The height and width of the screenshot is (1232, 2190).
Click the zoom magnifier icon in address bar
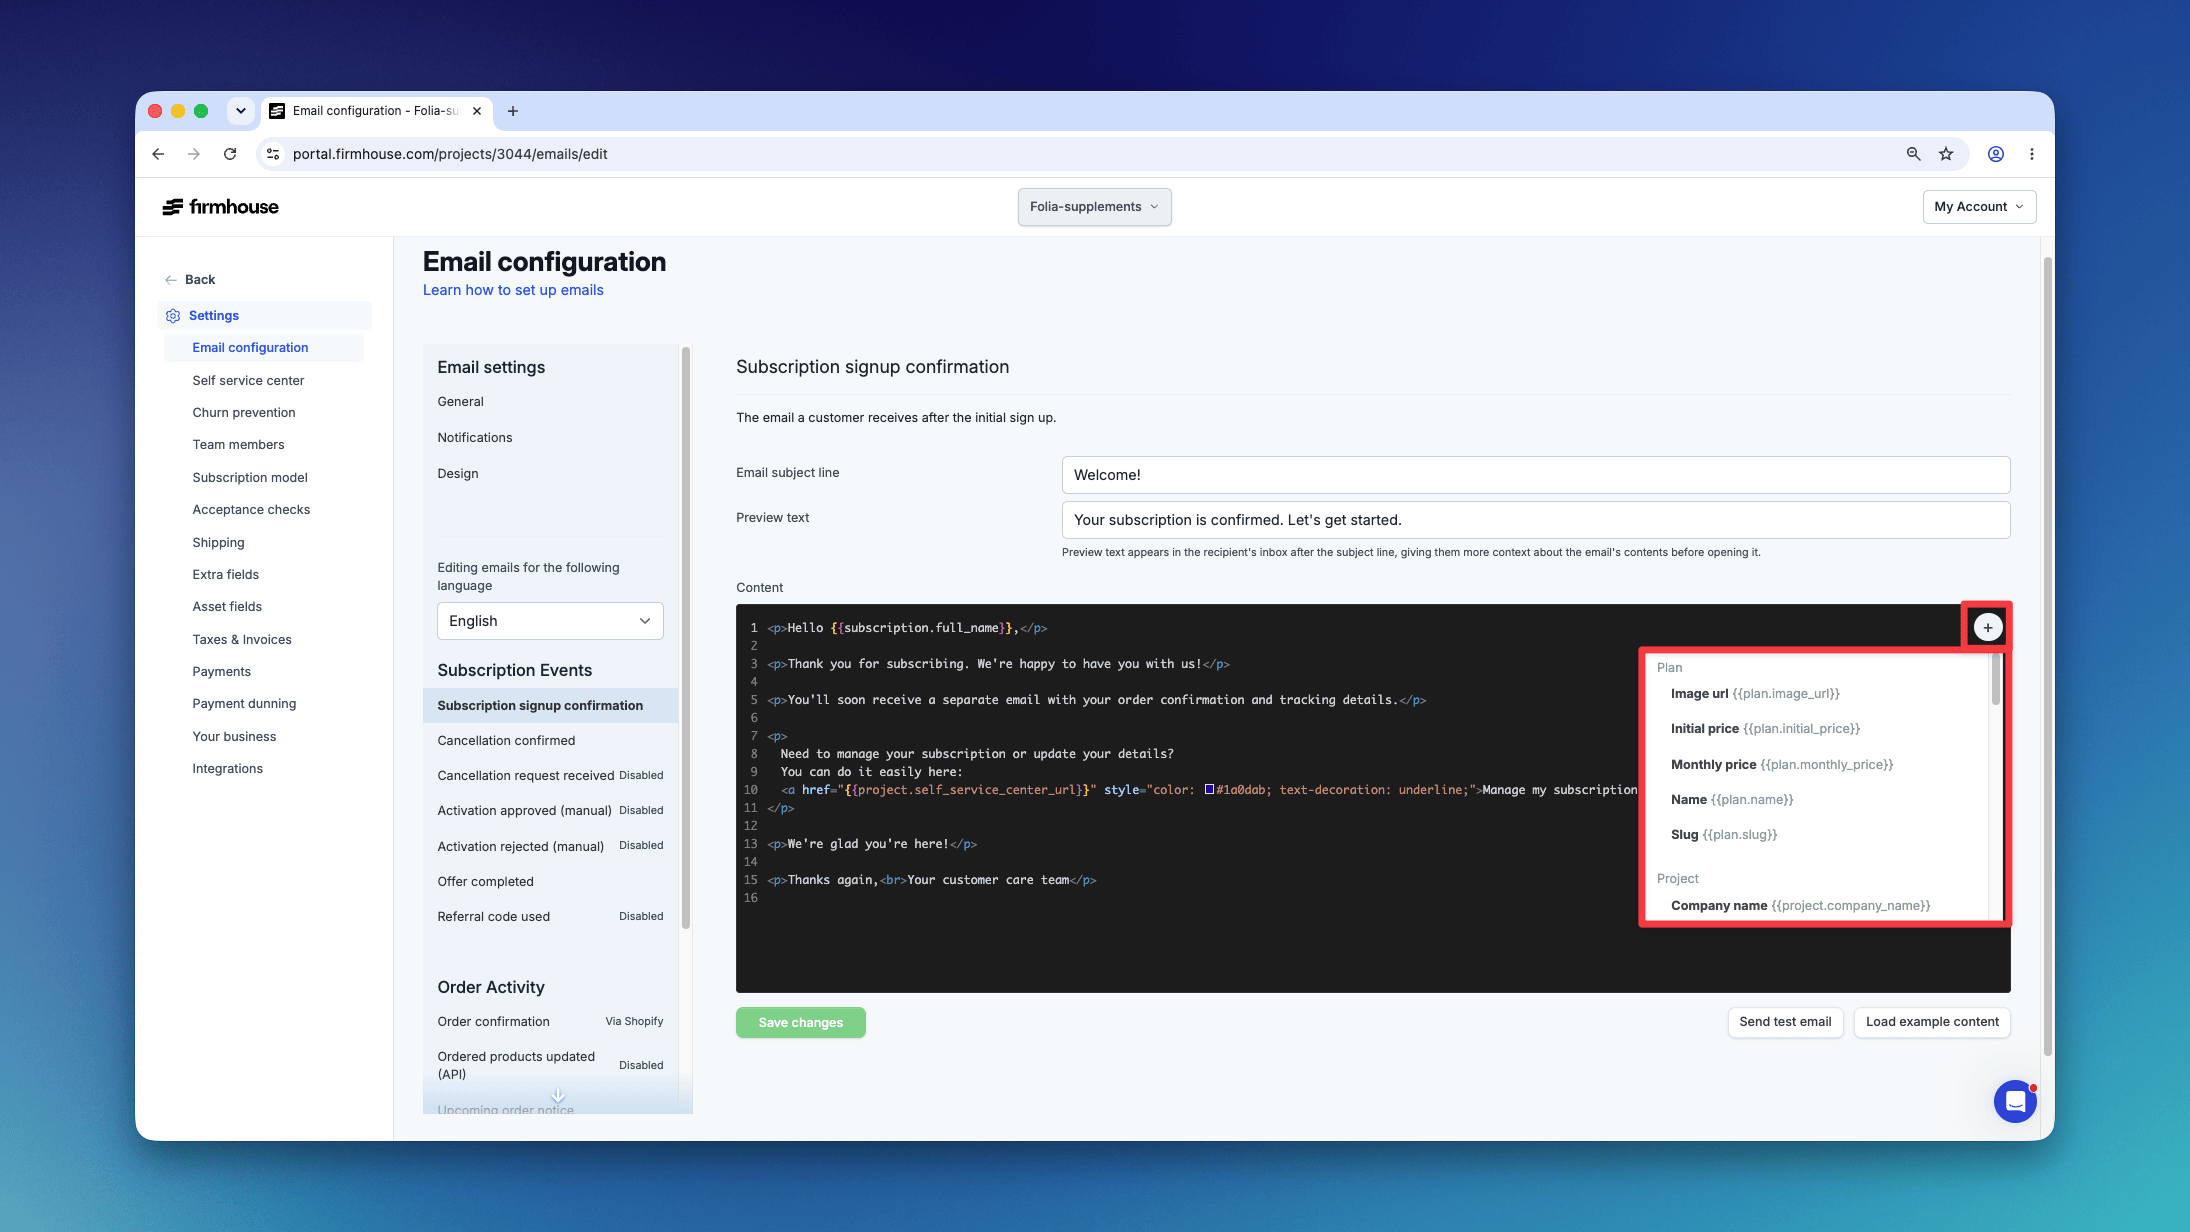tap(1913, 154)
